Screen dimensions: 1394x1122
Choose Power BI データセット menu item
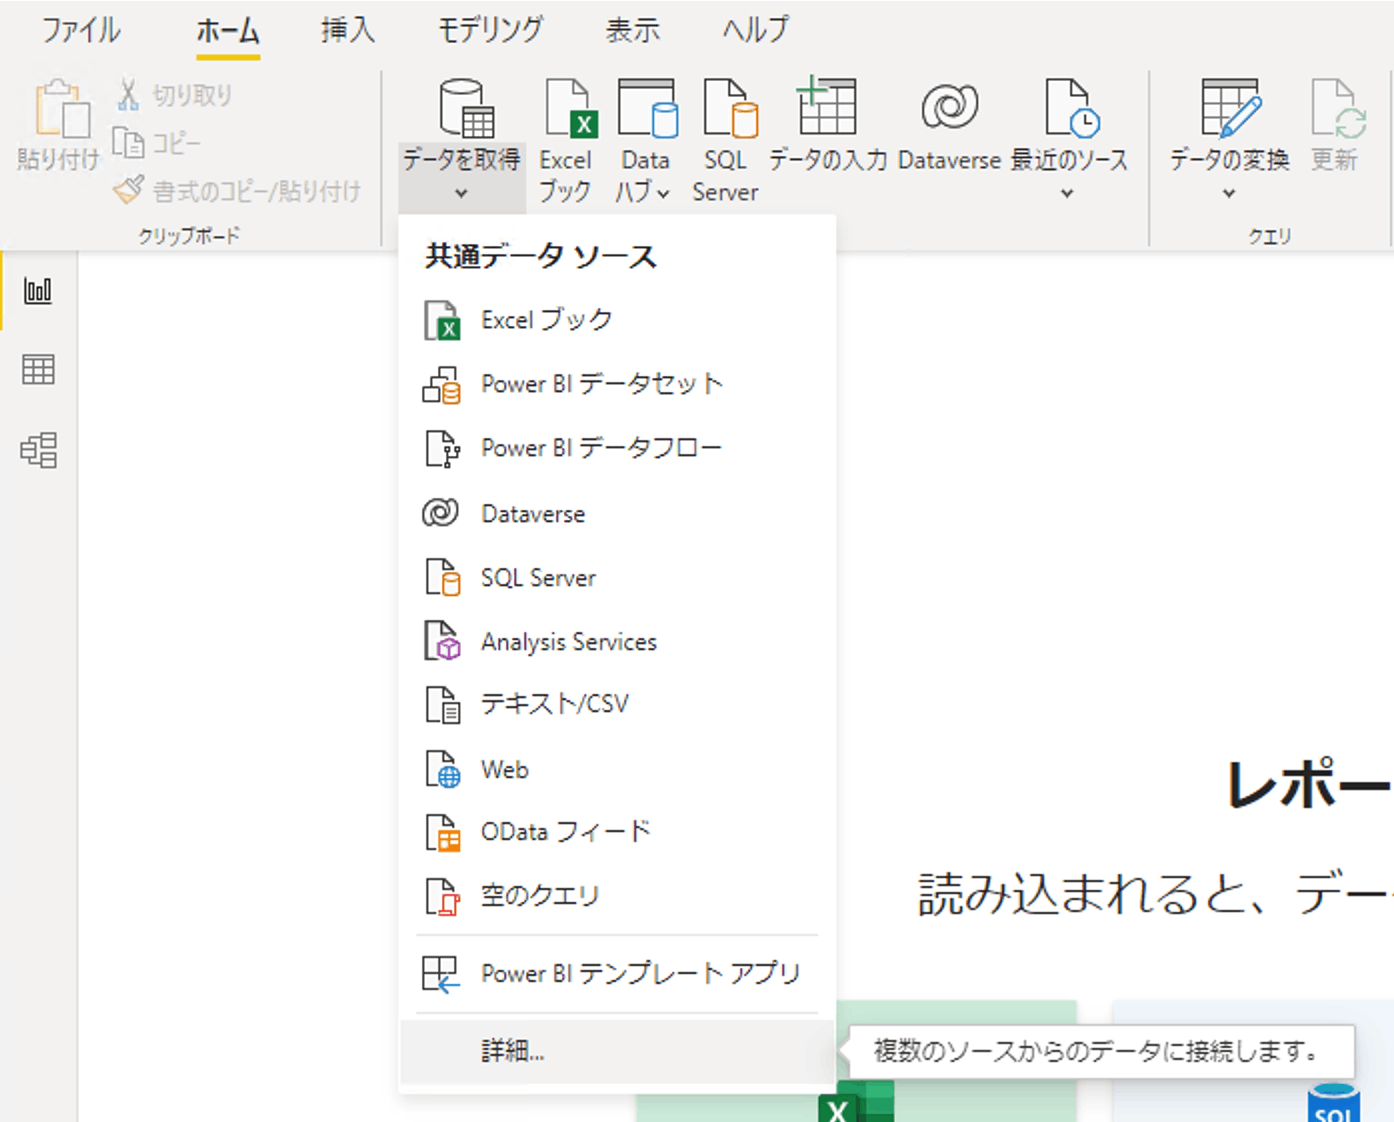[x=617, y=384]
